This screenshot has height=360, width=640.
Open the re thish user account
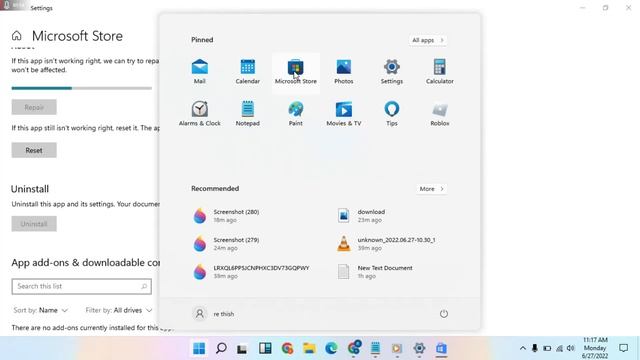click(x=213, y=313)
